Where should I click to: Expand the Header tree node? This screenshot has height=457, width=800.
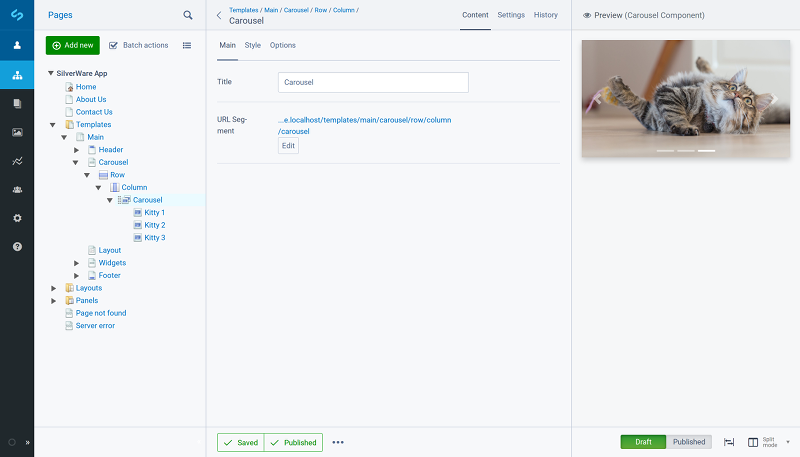coord(77,150)
